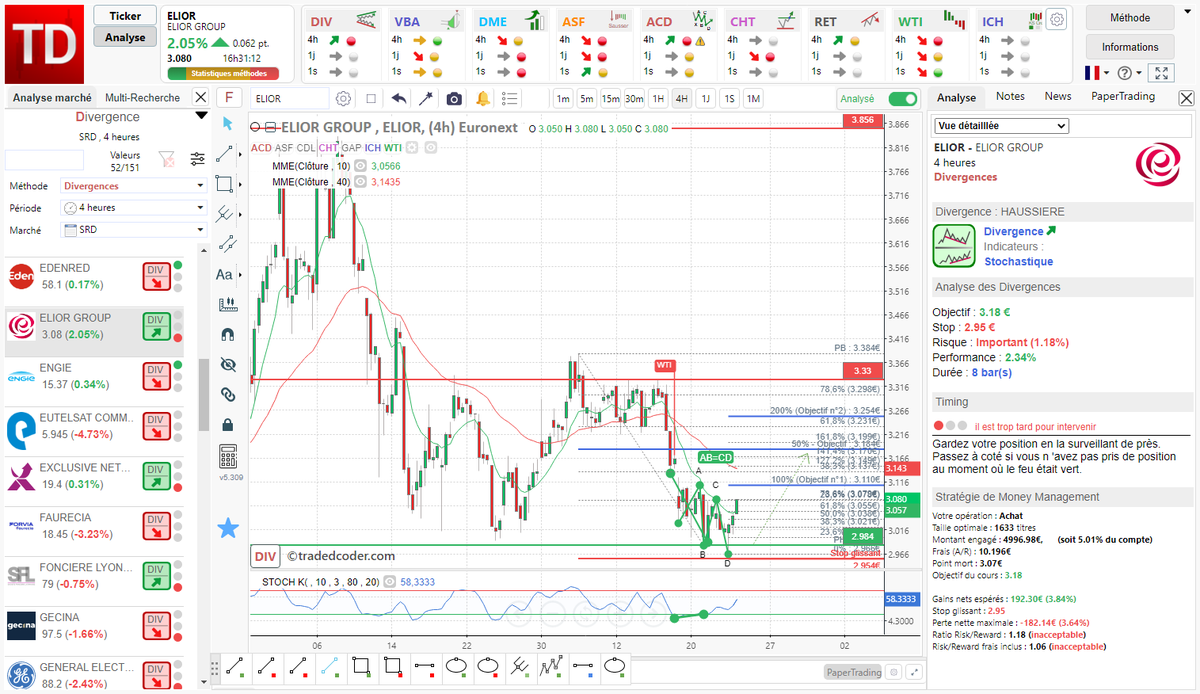This screenshot has width=1200, height=694.
Task: Select the zigzag pattern drawing tool in bottom bar
Action: pyautogui.click(x=553, y=665)
